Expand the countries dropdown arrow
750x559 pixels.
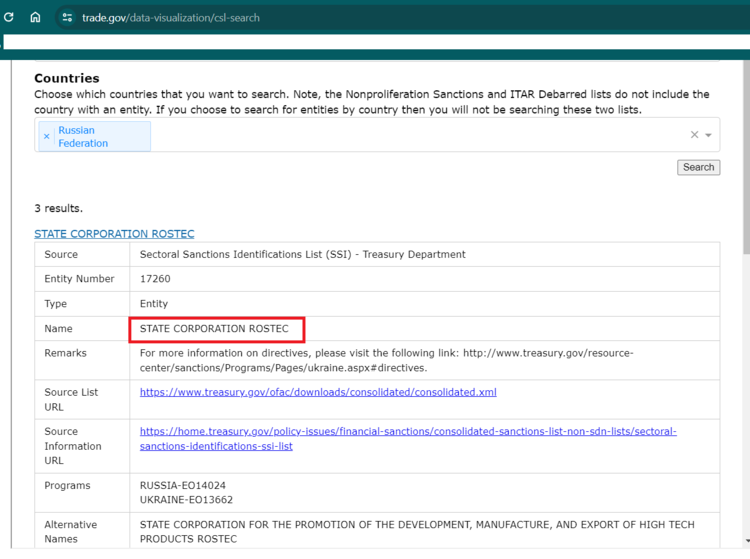coord(709,135)
